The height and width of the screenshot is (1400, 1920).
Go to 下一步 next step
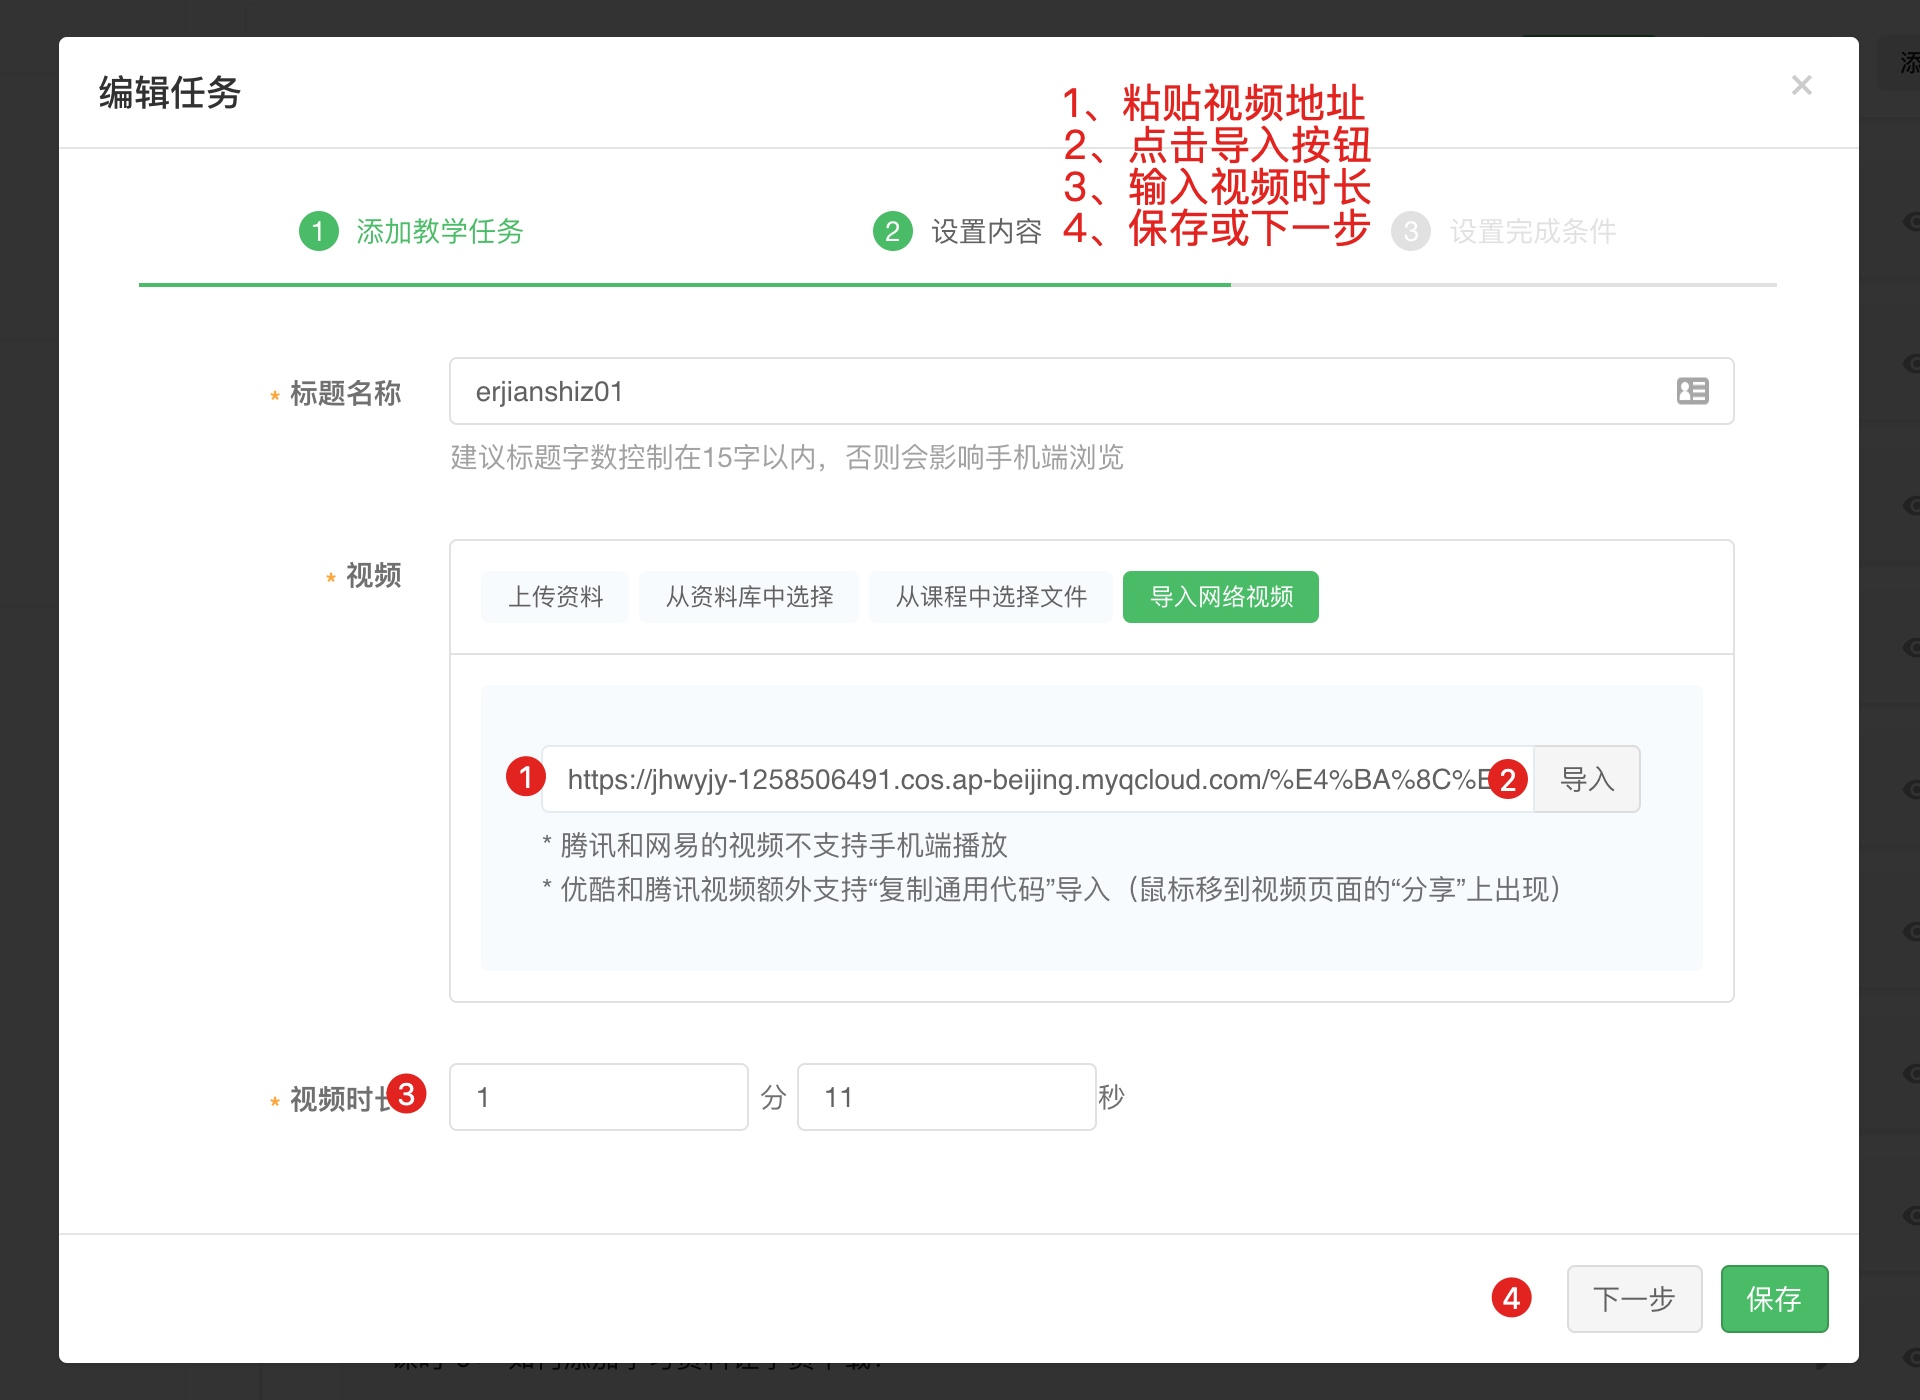(x=1633, y=1298)
